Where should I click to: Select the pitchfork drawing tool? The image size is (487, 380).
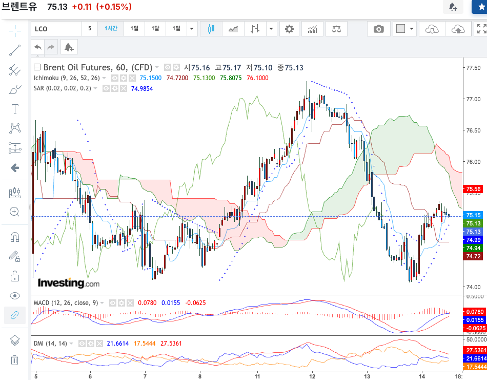pos(15,70)
